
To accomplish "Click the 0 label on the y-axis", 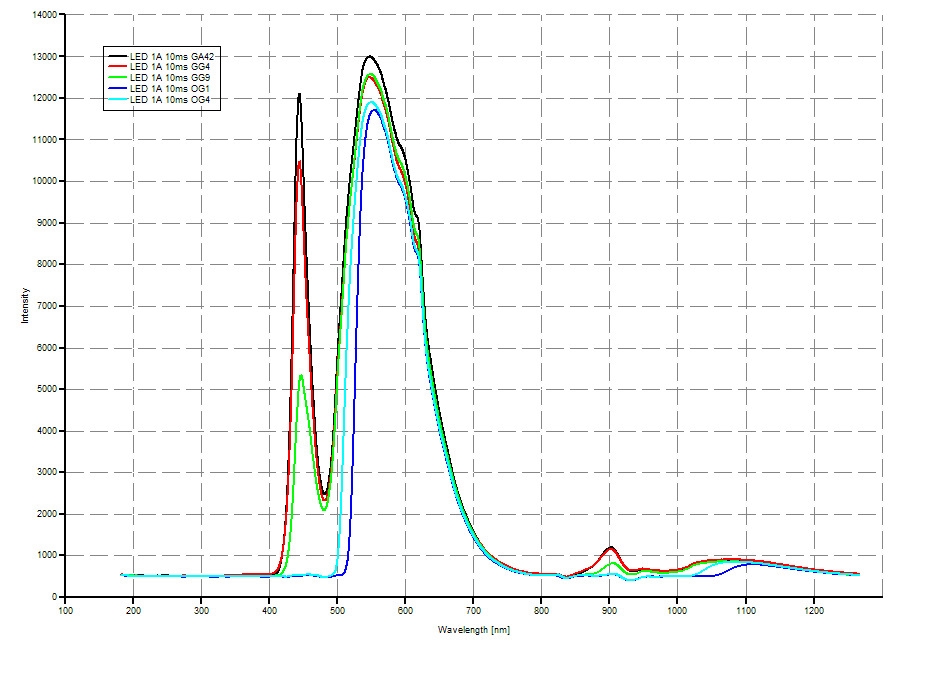I will pos(56,597).
